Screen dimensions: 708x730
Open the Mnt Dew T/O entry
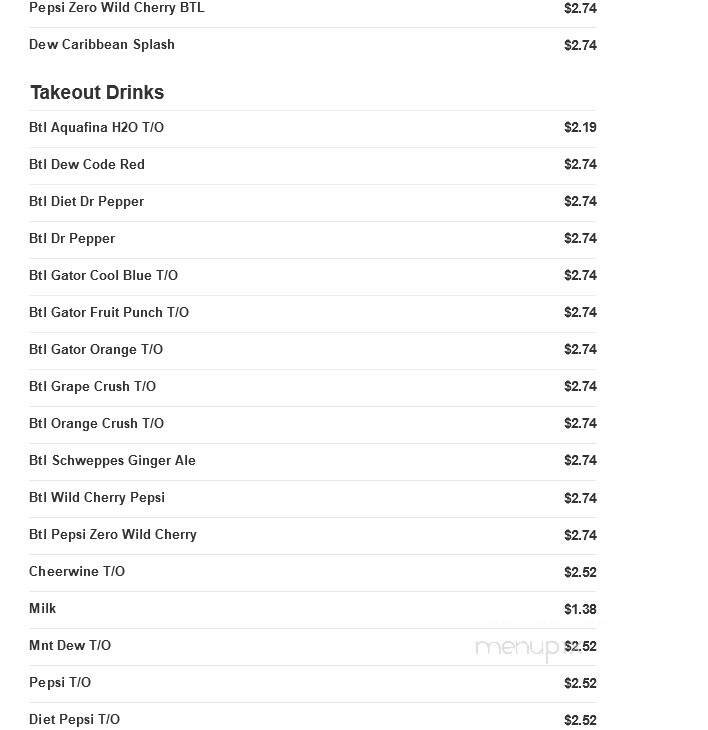tap(70, 646)
